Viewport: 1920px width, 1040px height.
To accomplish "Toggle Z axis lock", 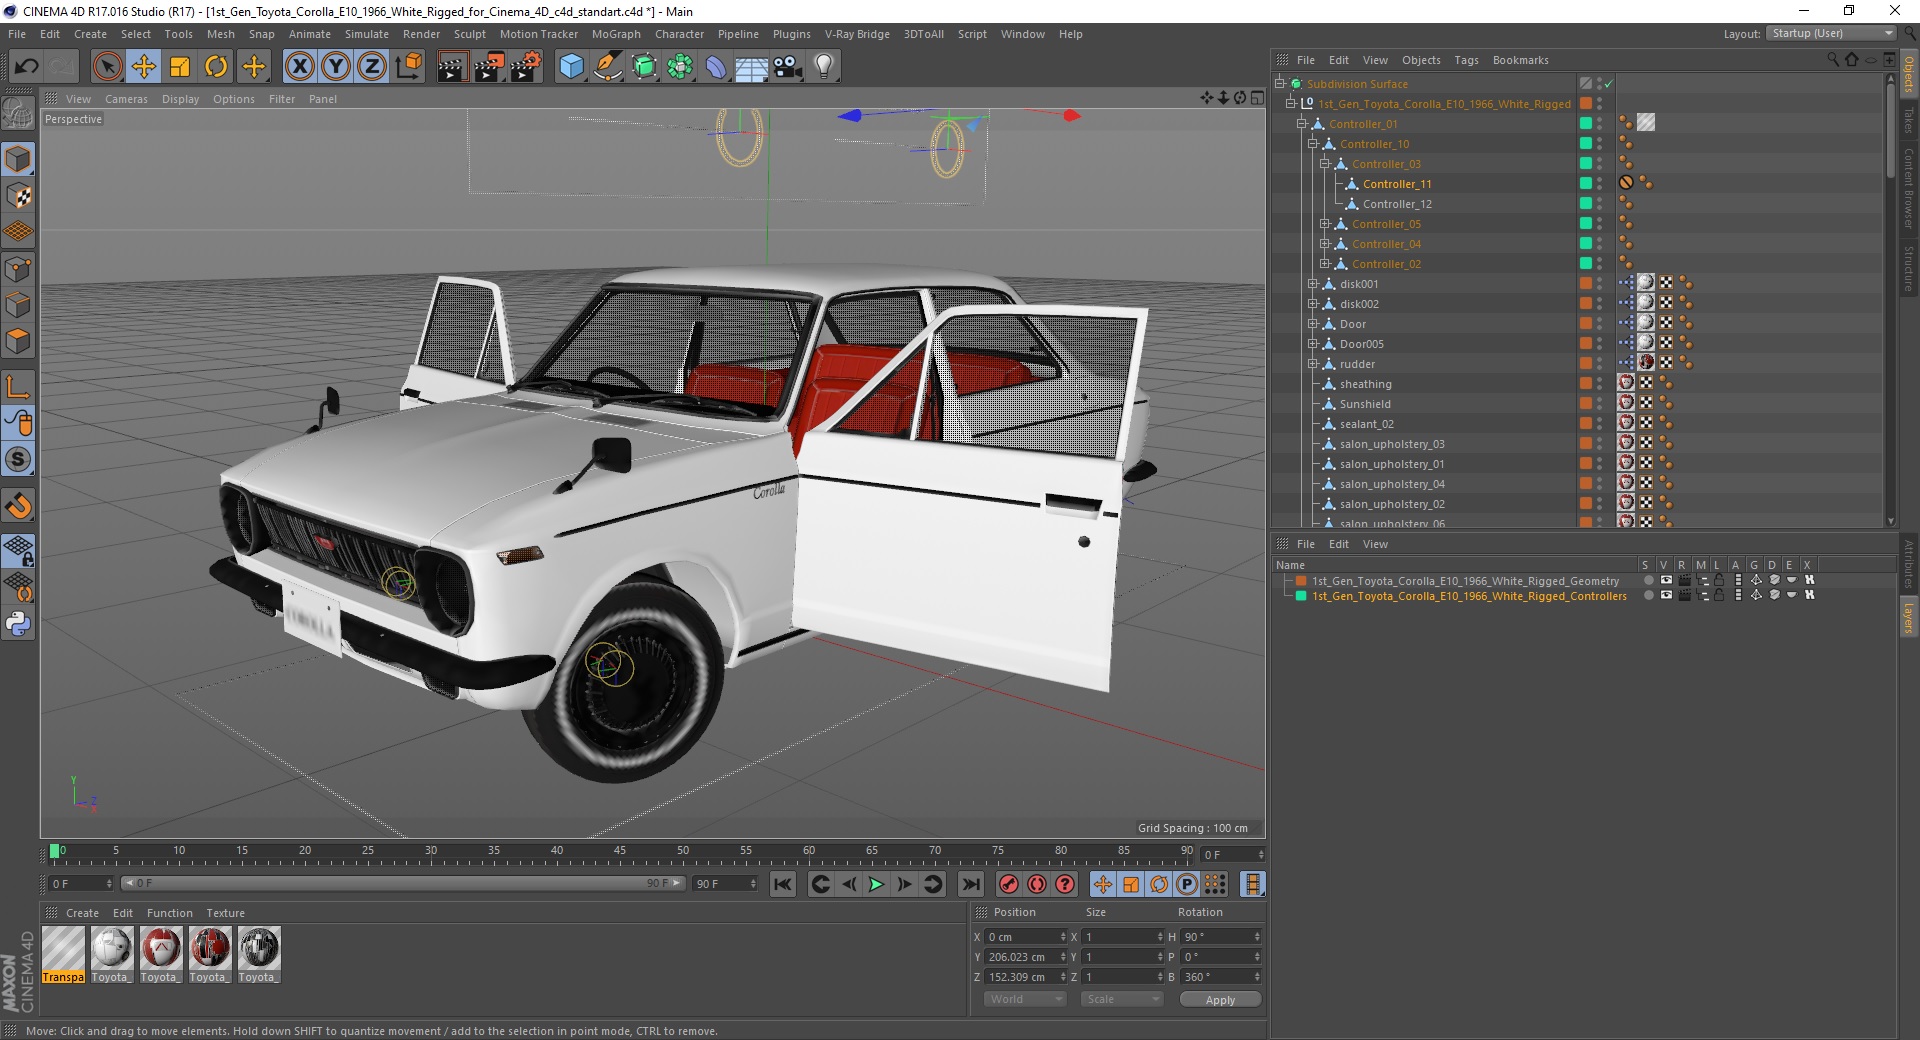I will [371, 67].
